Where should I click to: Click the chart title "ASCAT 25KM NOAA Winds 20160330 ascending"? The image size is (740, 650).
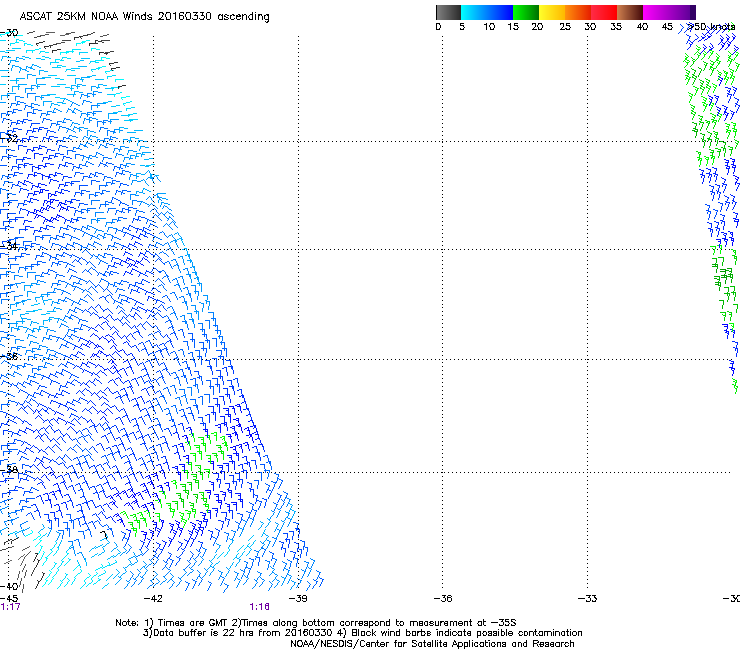[144, 17]
